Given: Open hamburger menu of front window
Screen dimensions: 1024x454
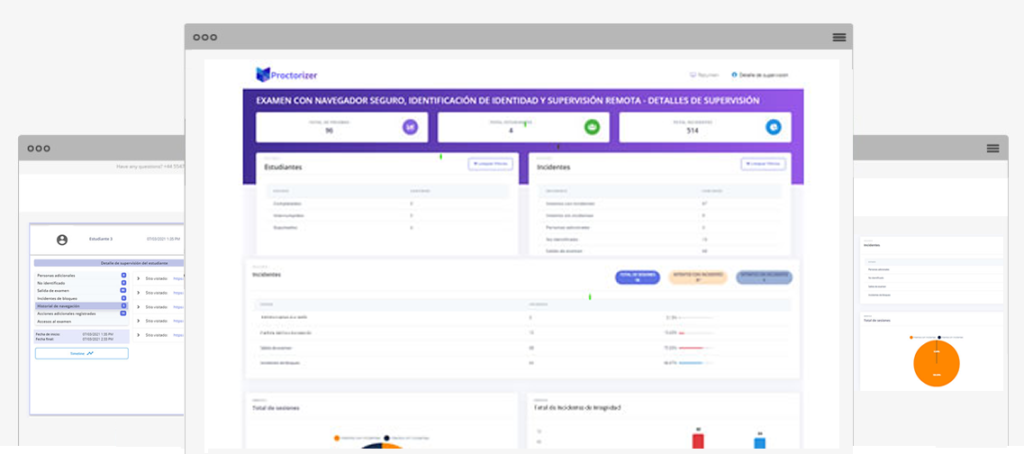Looking at the screenshot, I should [x=839, y=37].
